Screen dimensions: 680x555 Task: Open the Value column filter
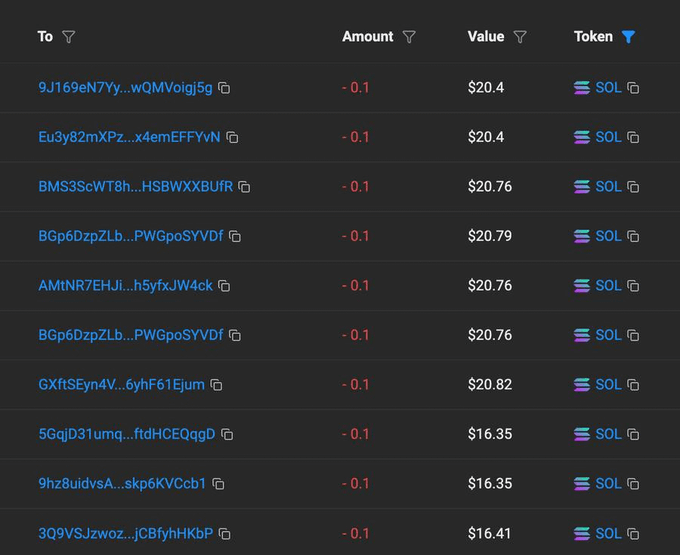coord(520,37)
